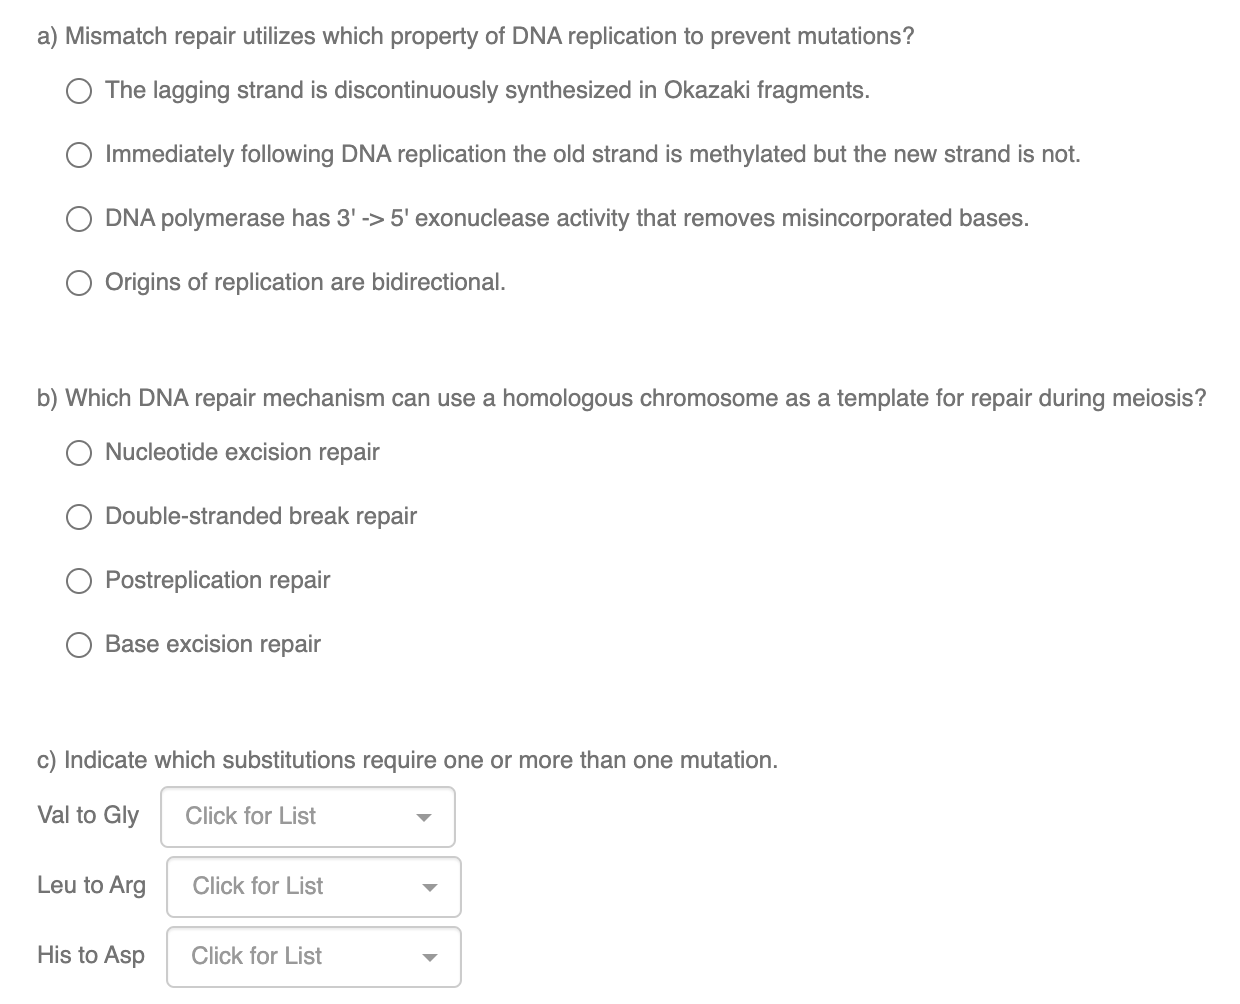Select Postreplication repair radio button
The image size is (1240, 1004).
80,581
